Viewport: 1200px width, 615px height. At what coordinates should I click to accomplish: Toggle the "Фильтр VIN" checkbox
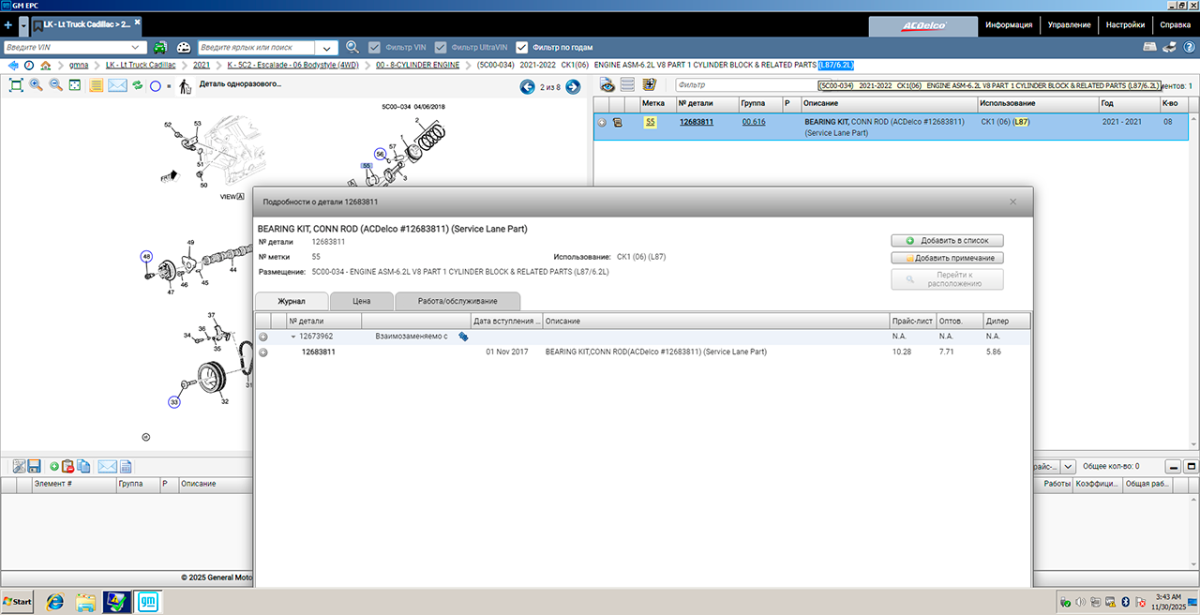pyautogui.click(x=375, y=47)
